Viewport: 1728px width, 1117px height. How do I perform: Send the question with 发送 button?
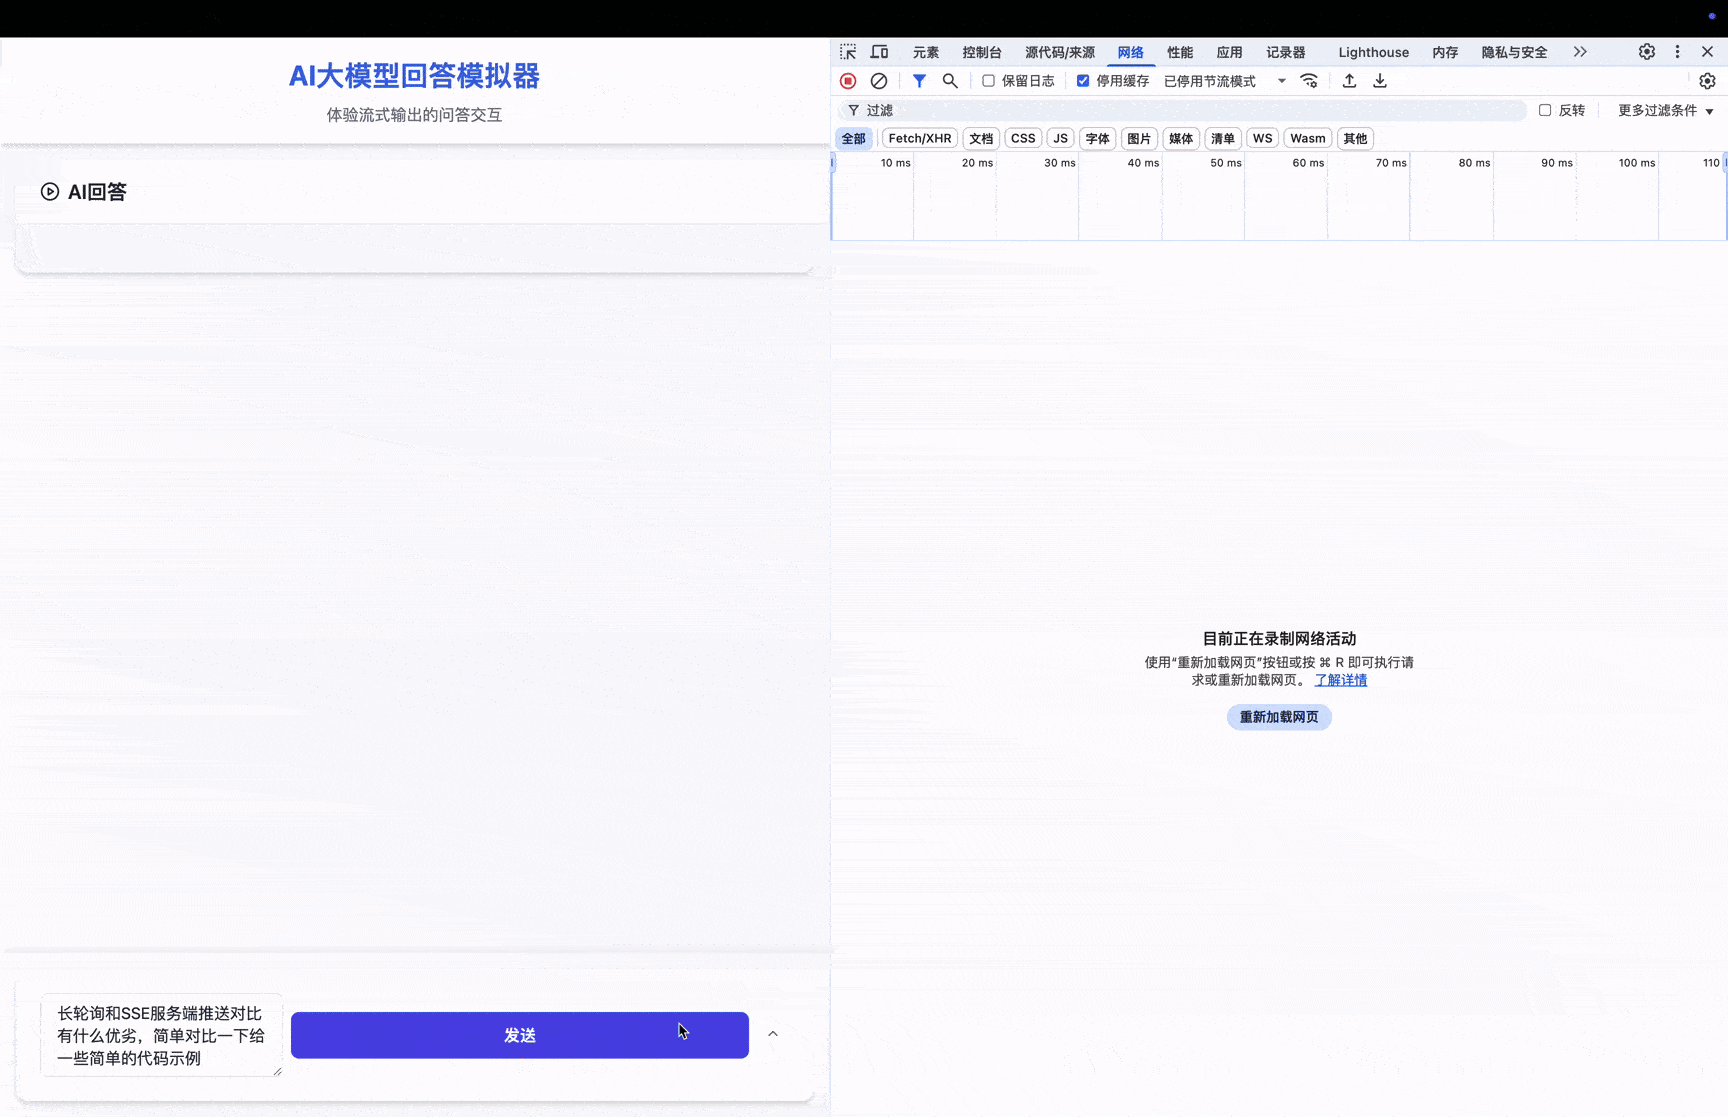point(520,1035)
